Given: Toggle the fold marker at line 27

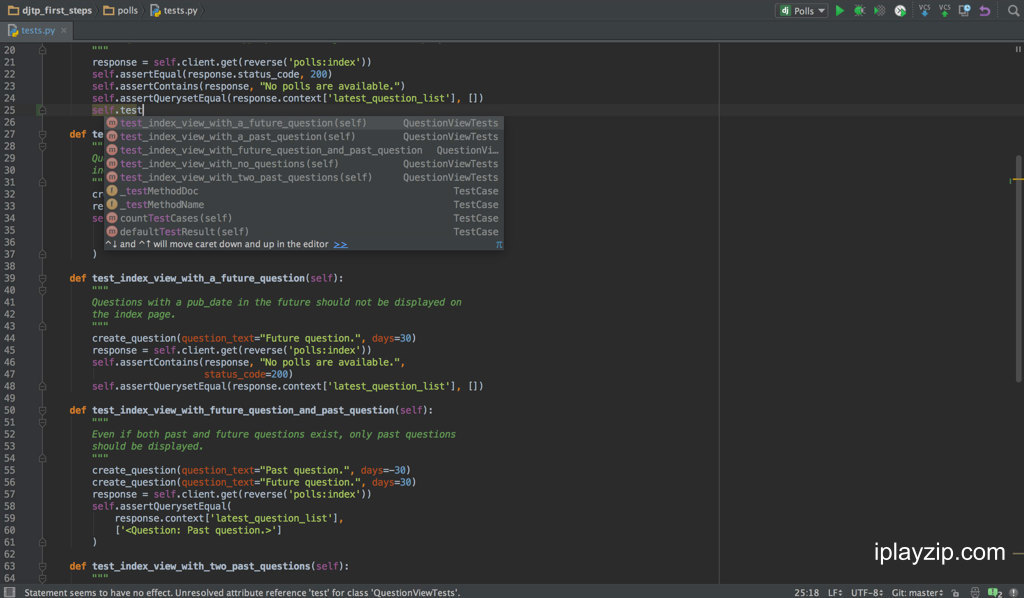Looking at the screenshot, I should point(42,134).
